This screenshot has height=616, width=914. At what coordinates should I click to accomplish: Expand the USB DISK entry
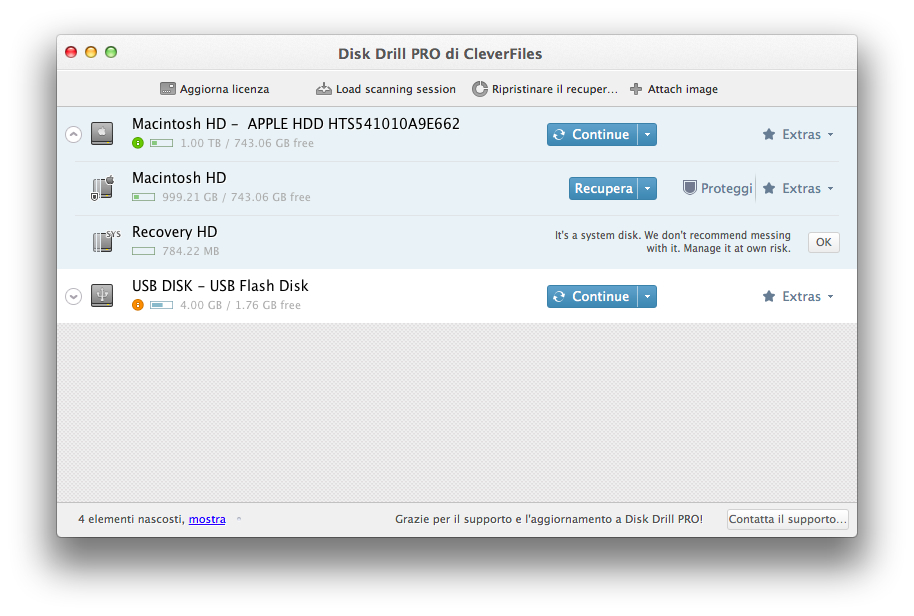click(x=73, y=296)
